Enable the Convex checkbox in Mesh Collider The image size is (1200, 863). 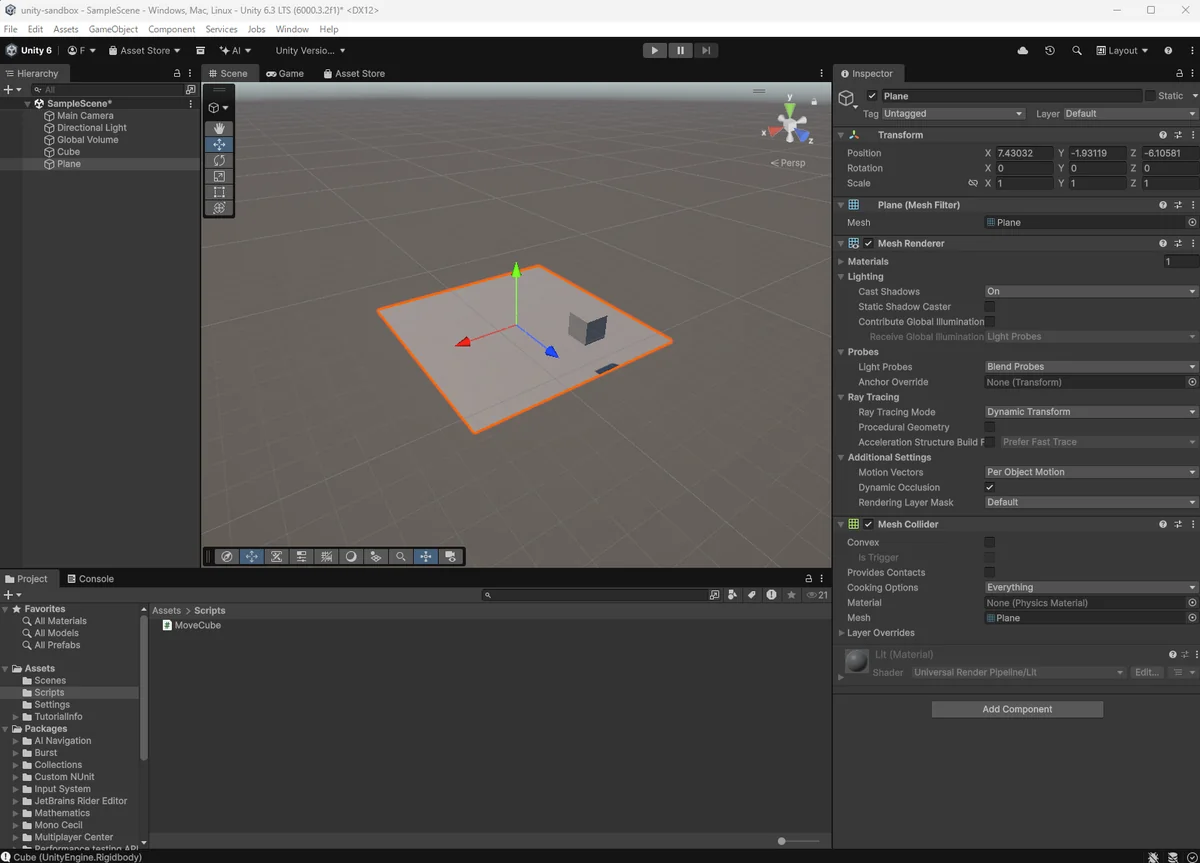990,542
